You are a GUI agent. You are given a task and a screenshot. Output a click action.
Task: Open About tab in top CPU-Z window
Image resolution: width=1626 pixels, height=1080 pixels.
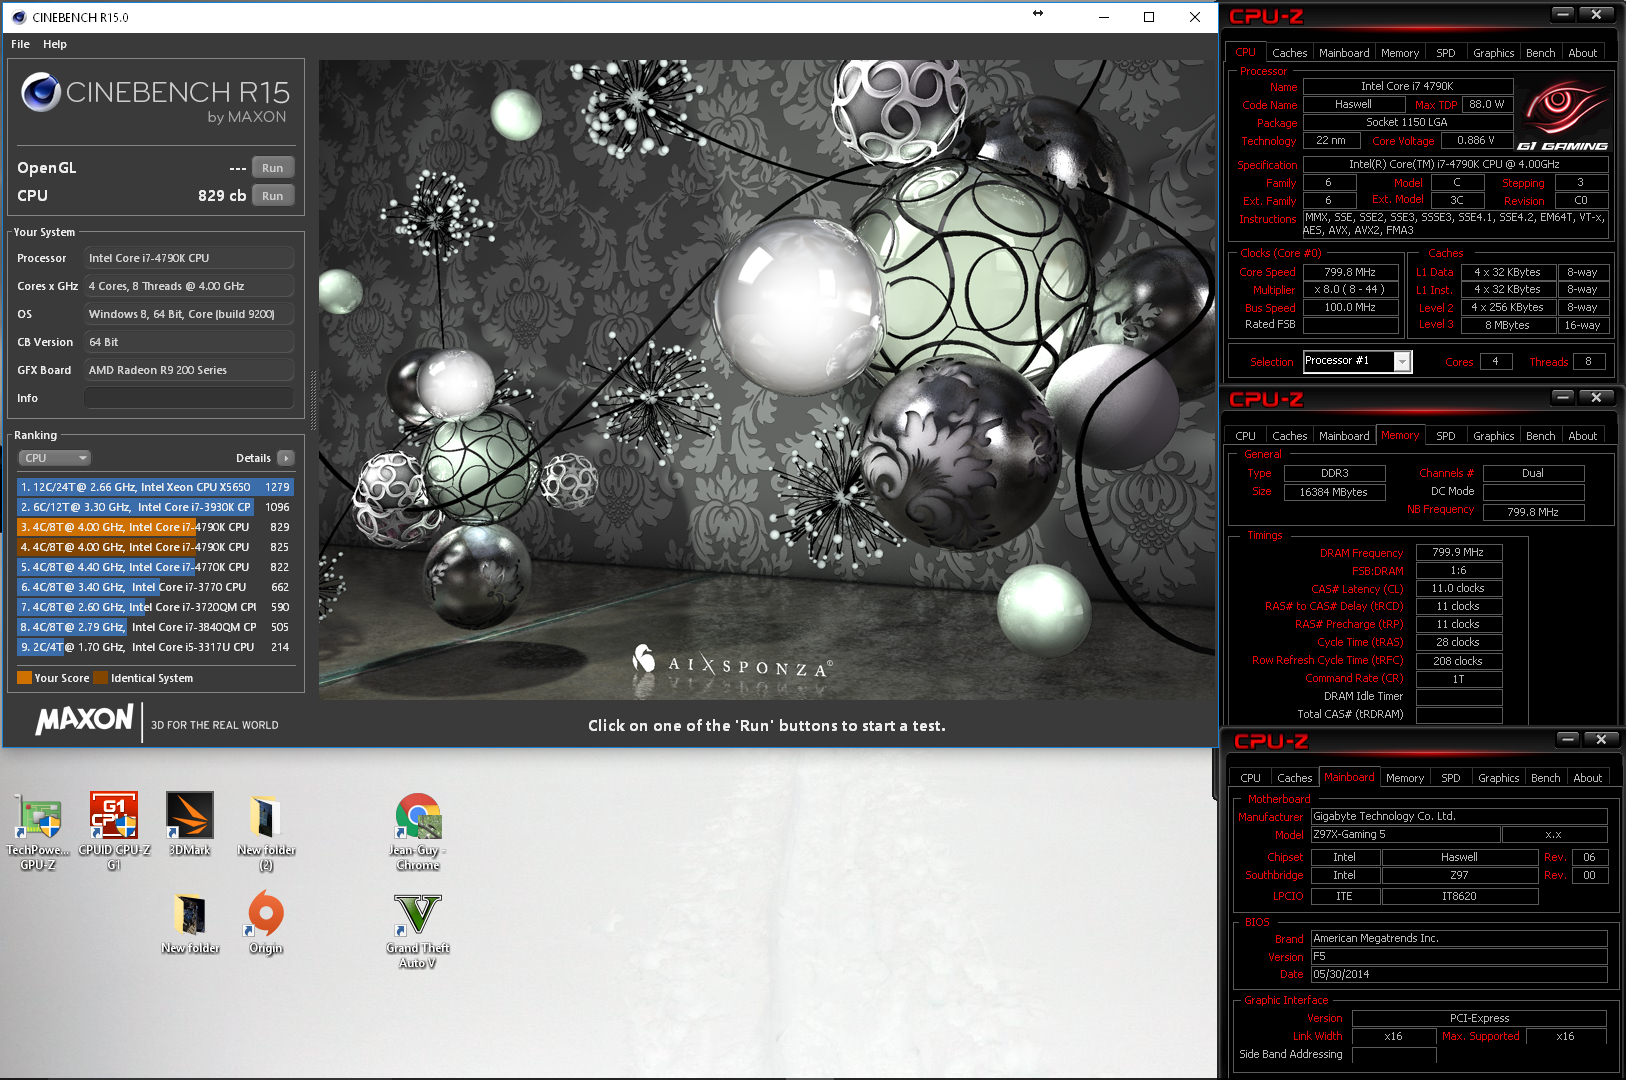1583,53
